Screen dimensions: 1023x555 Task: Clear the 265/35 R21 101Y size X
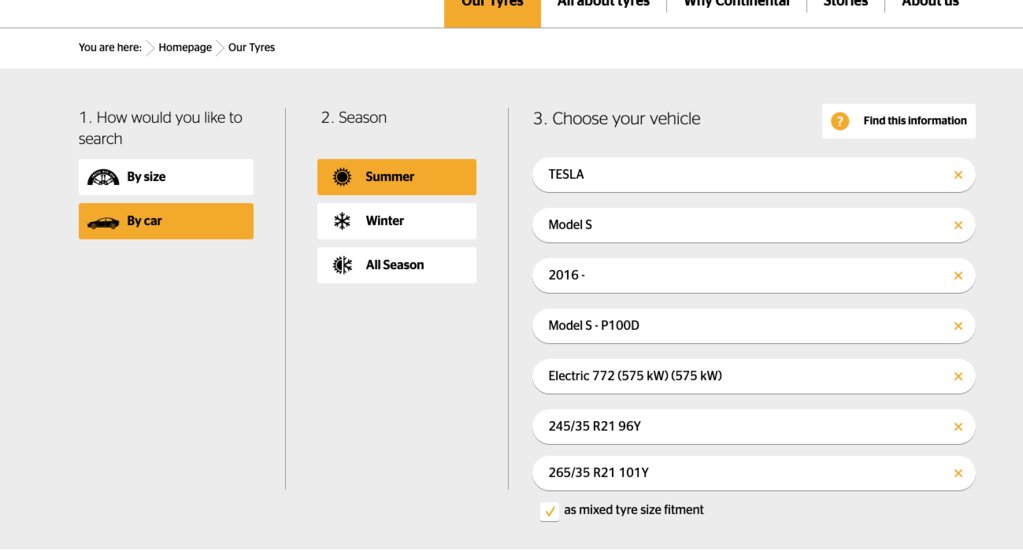(x=958, y=473)
